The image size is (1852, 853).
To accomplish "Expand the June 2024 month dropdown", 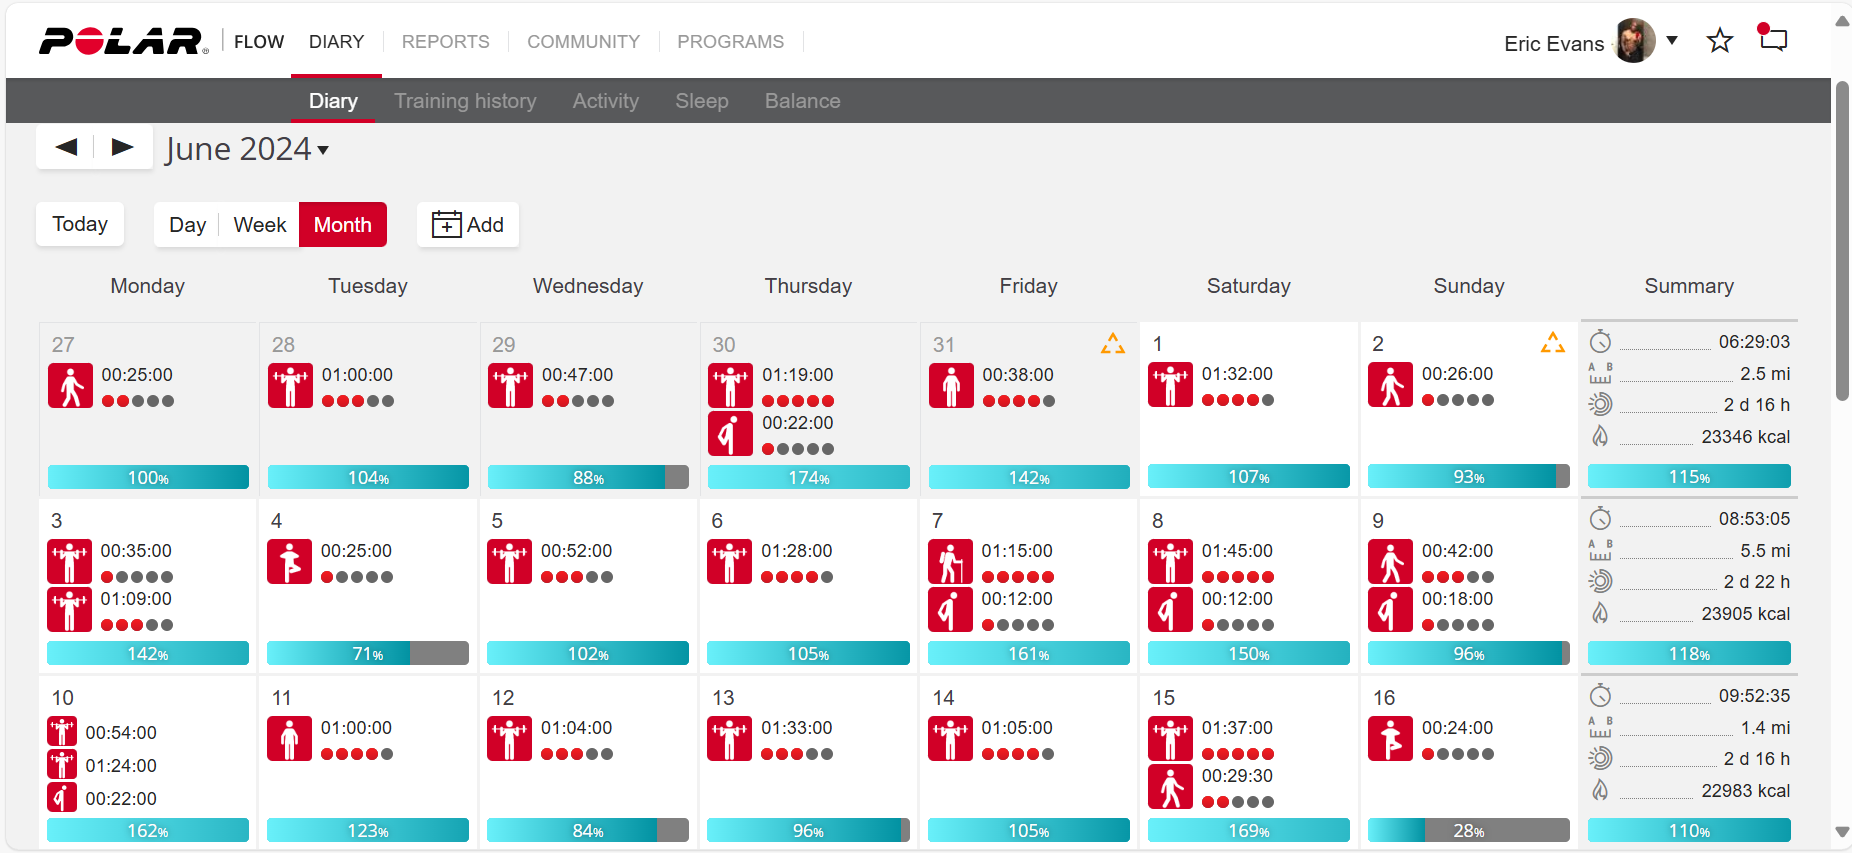I will (x=323, y=150).
